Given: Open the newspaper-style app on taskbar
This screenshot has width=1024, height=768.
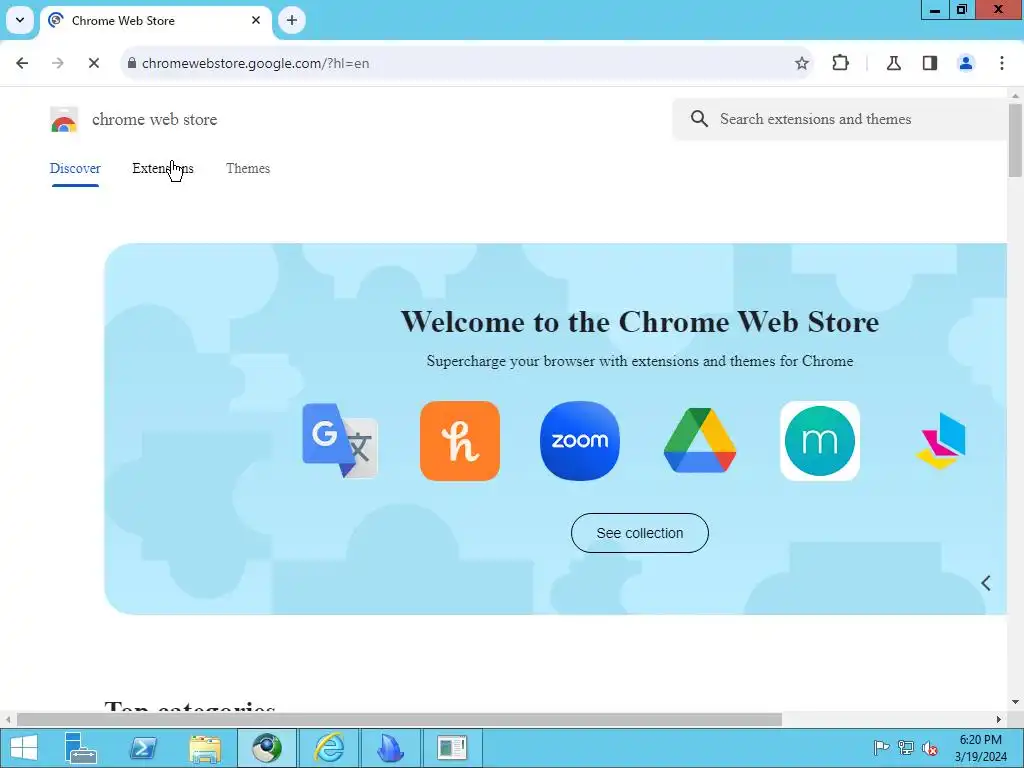Looking at the screenshot, I should (452, 748).
